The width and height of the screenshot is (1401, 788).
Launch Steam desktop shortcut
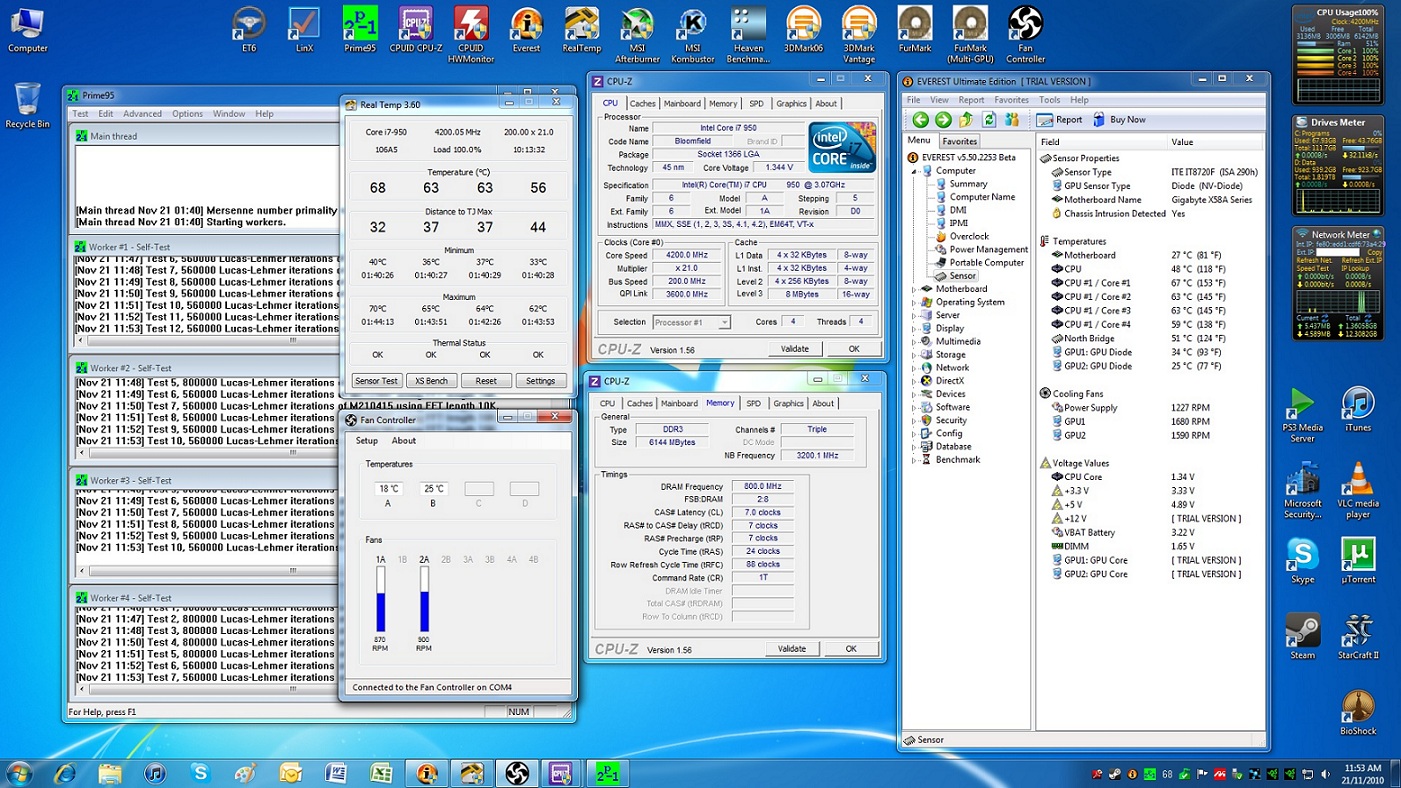click(1302, 637)
